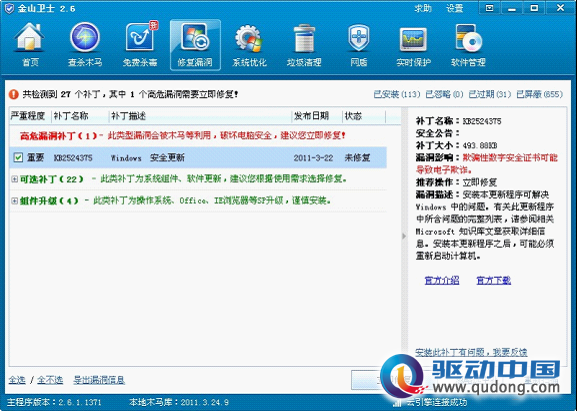
Task: Show the 已安装 (113) patches list
Action: pyautogui.click(x=397, y=95)
